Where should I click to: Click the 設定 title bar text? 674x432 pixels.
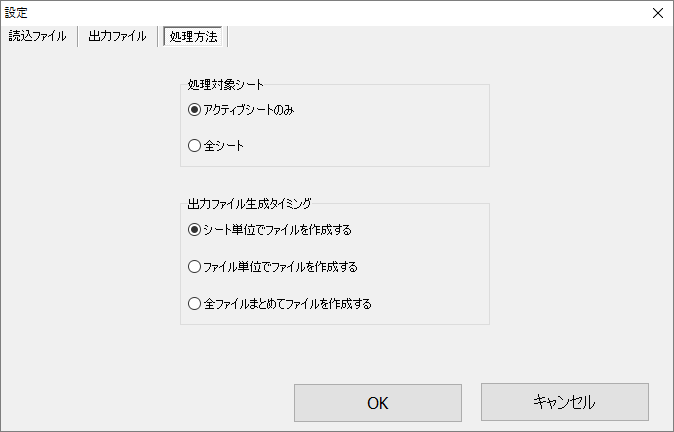[x=16, y=13]
